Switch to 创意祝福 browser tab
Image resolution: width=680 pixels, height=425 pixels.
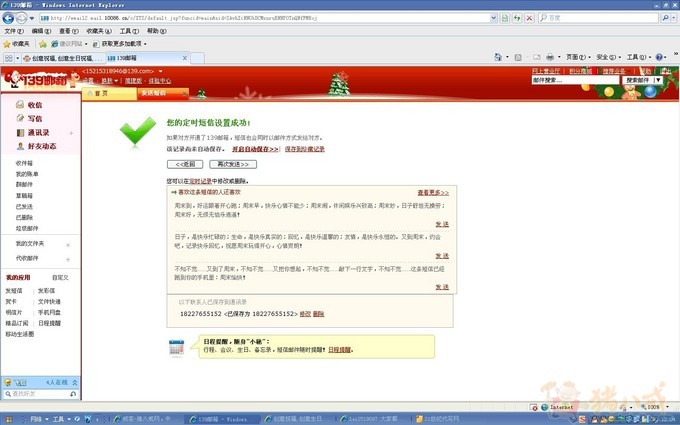point(63,58)
